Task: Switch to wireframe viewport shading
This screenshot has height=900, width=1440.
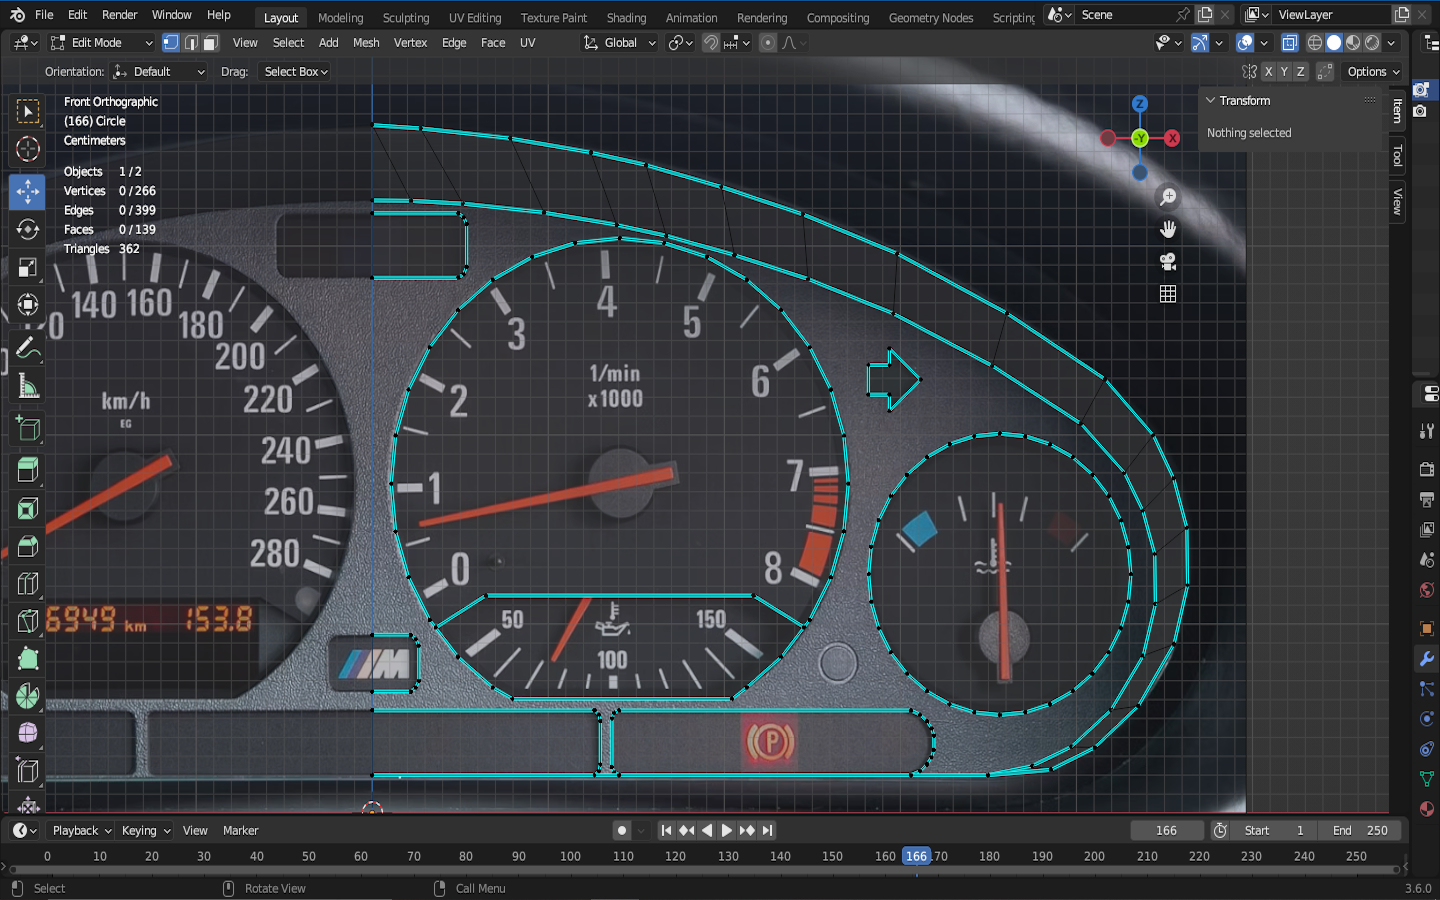Action: point(1315,43)
